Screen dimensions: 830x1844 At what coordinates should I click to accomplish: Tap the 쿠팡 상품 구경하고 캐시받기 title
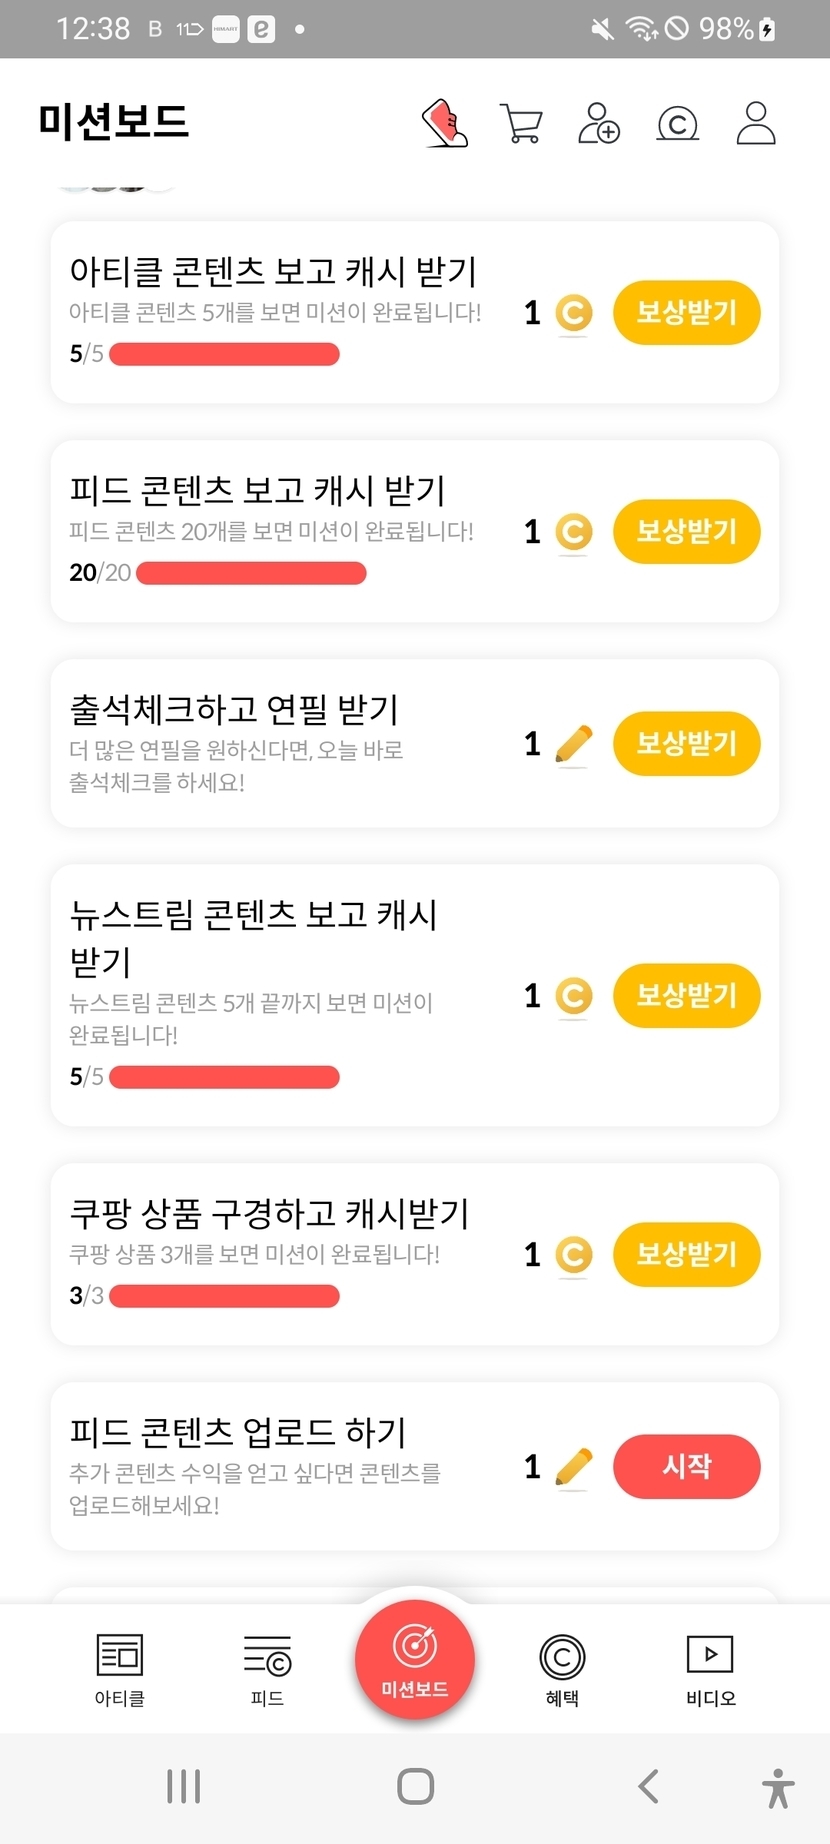click(269, 1213)
